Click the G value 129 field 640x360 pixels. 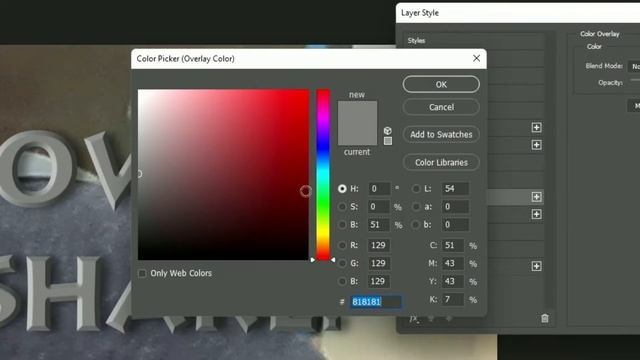tap(380, 263)
